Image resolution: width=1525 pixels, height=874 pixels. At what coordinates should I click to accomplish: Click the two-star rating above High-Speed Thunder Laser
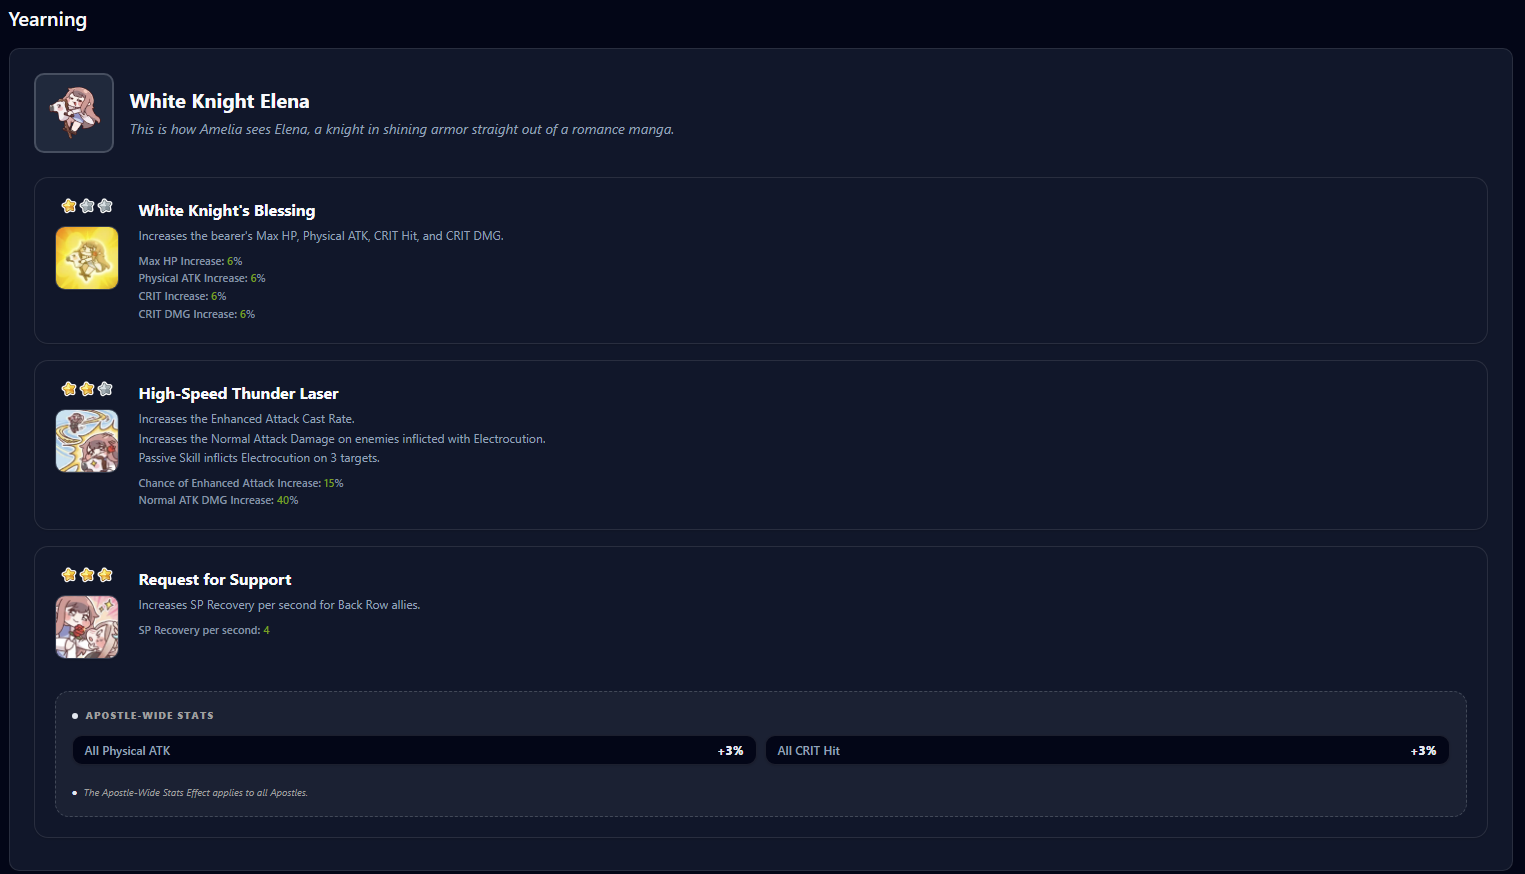pyautogui.click(x=87, y=389)
